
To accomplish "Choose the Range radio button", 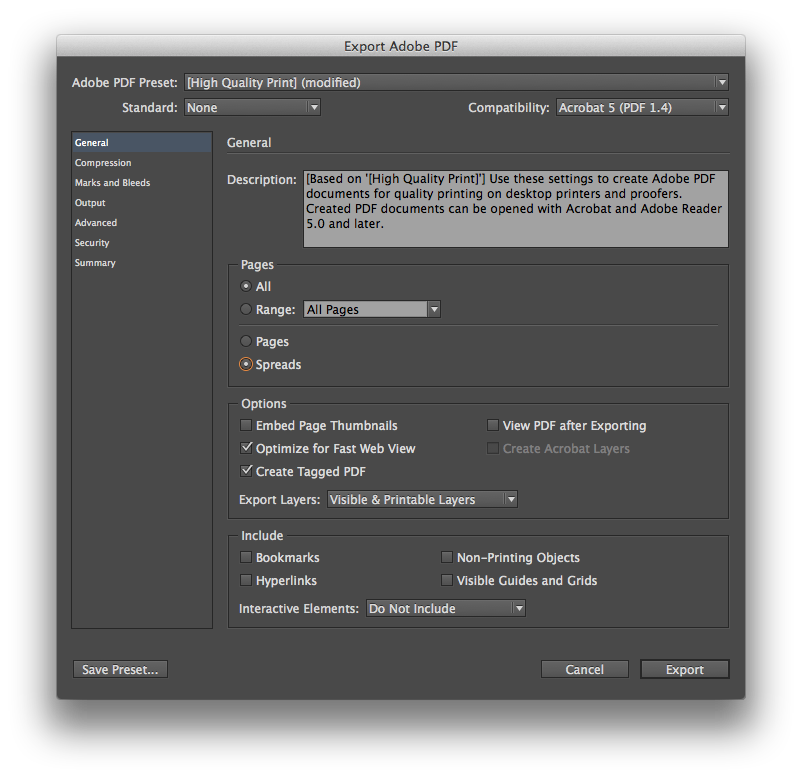I will click(x=246, y=309).
